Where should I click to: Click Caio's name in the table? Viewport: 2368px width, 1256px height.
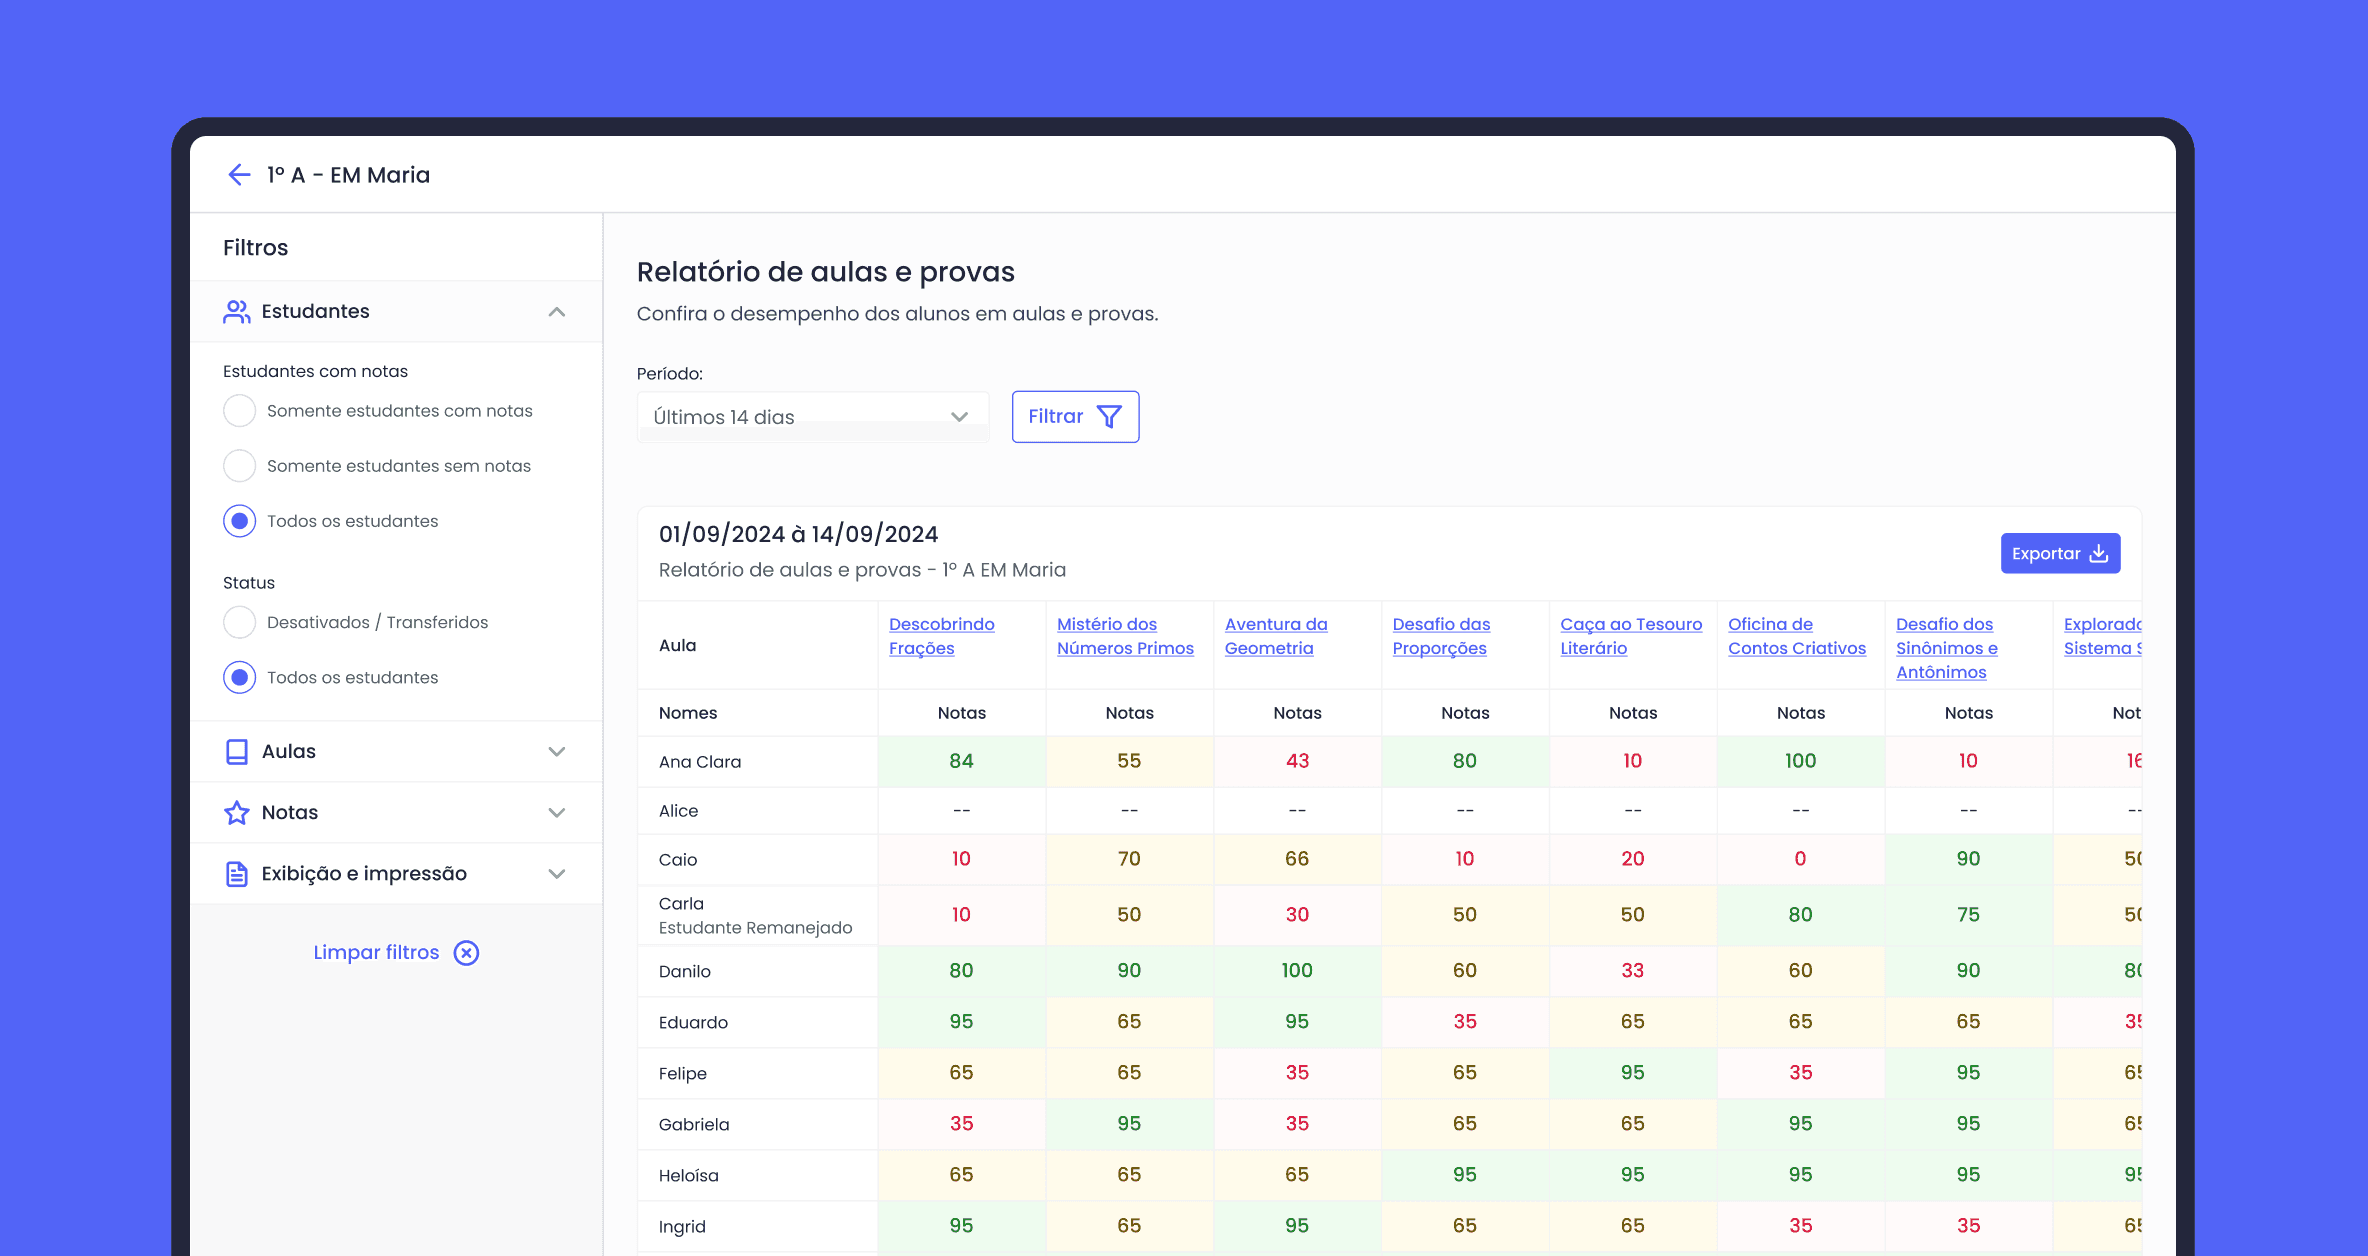tap(678, 860)
